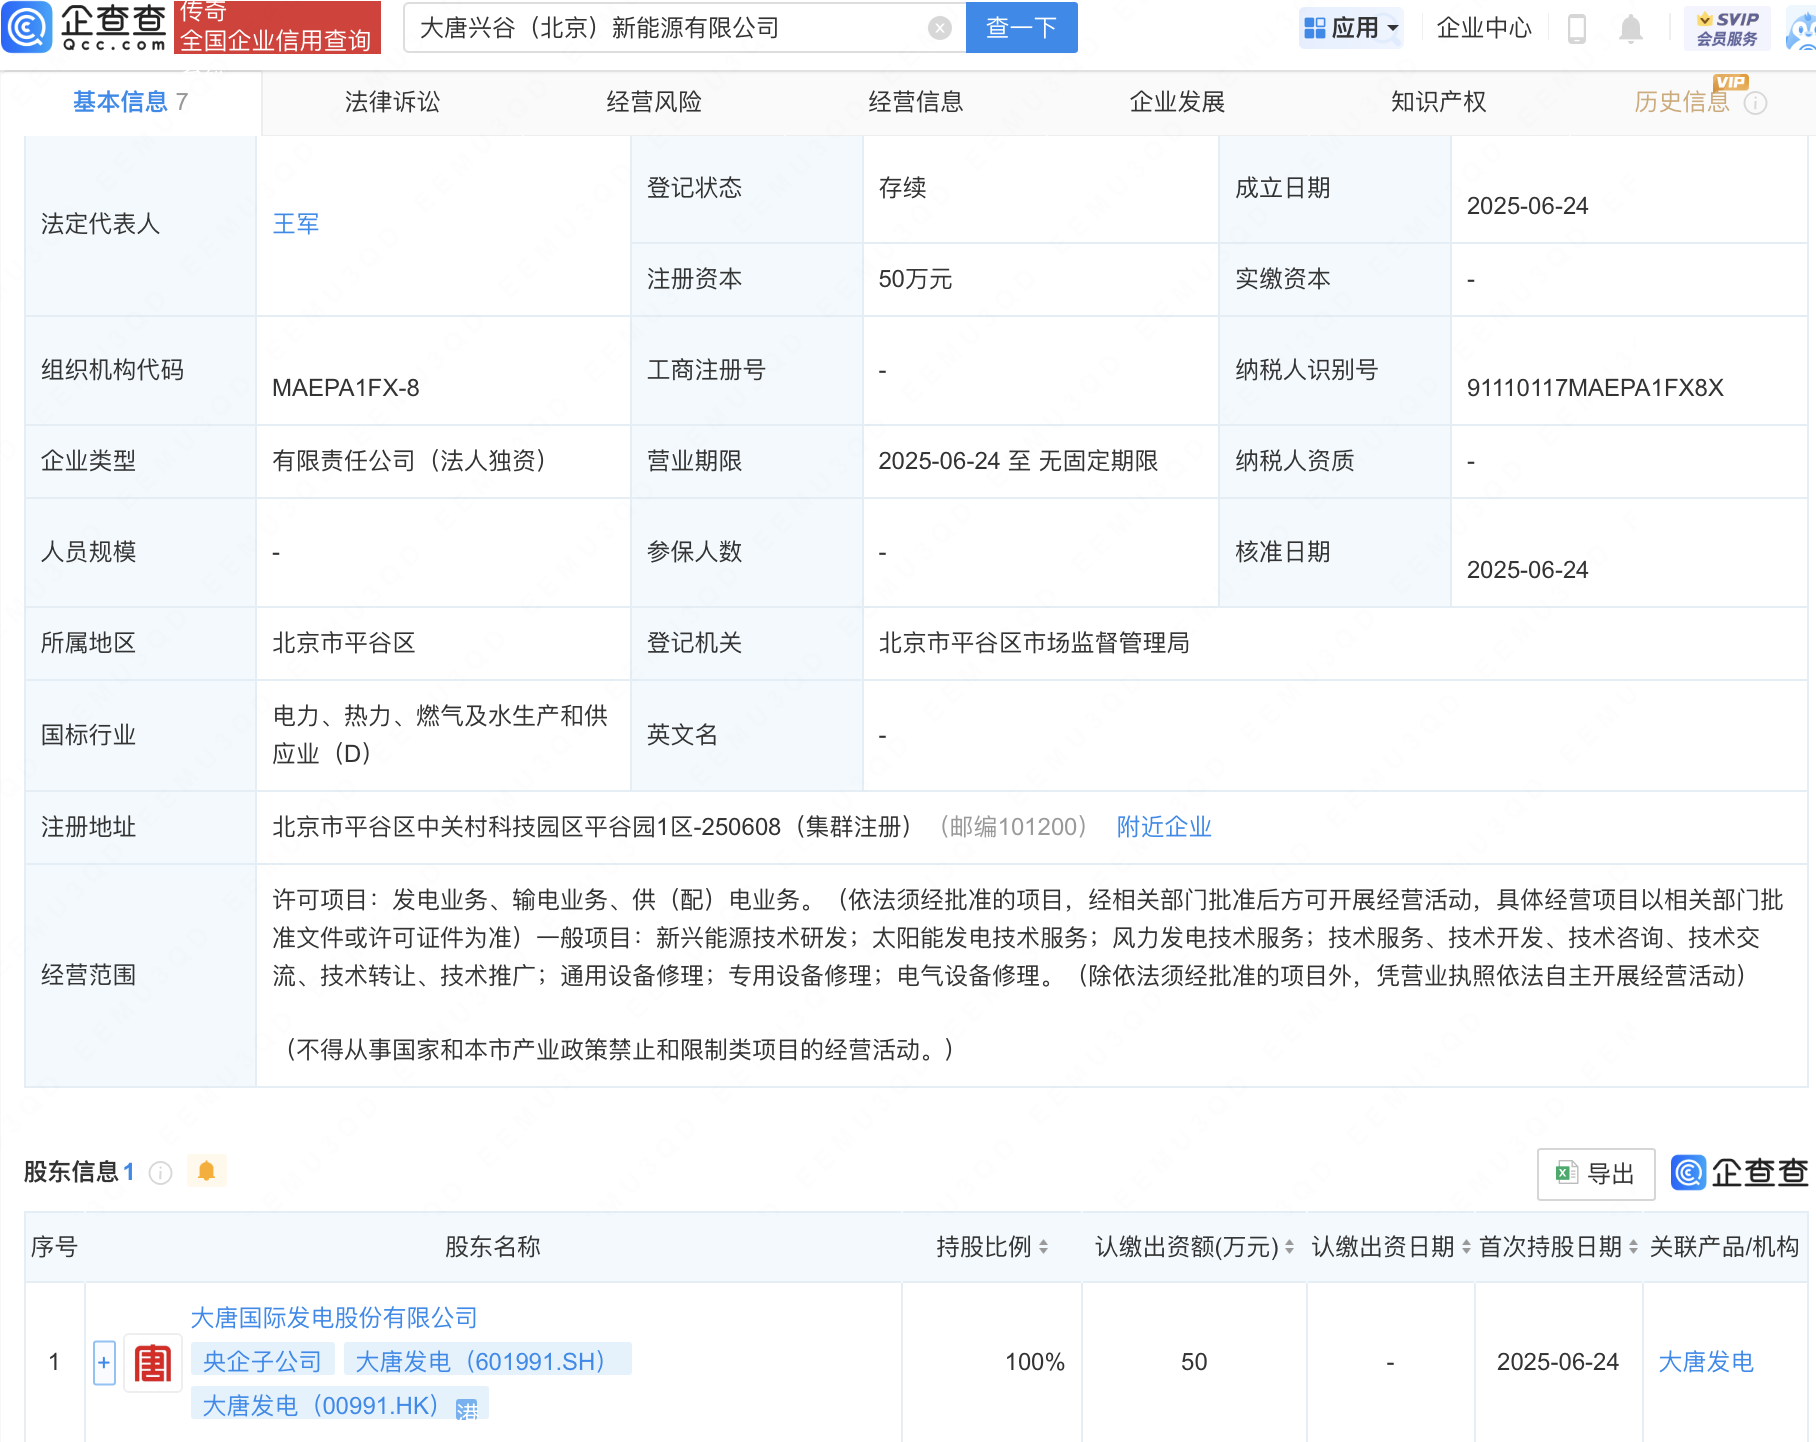Open the 历史信息 VIP tab
The height and width of the screenshot is (1442, 1816).
(1682, 102)
